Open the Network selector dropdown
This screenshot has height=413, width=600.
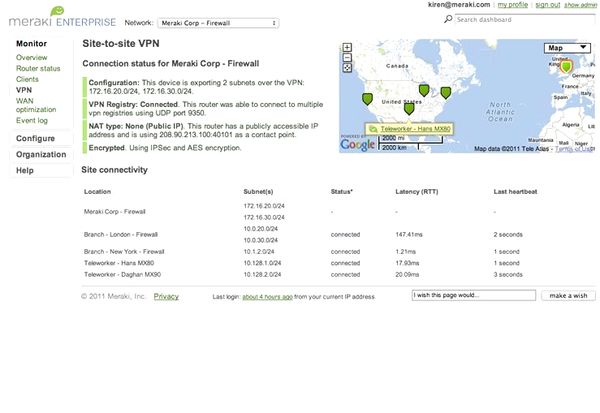tap(218, 23)
